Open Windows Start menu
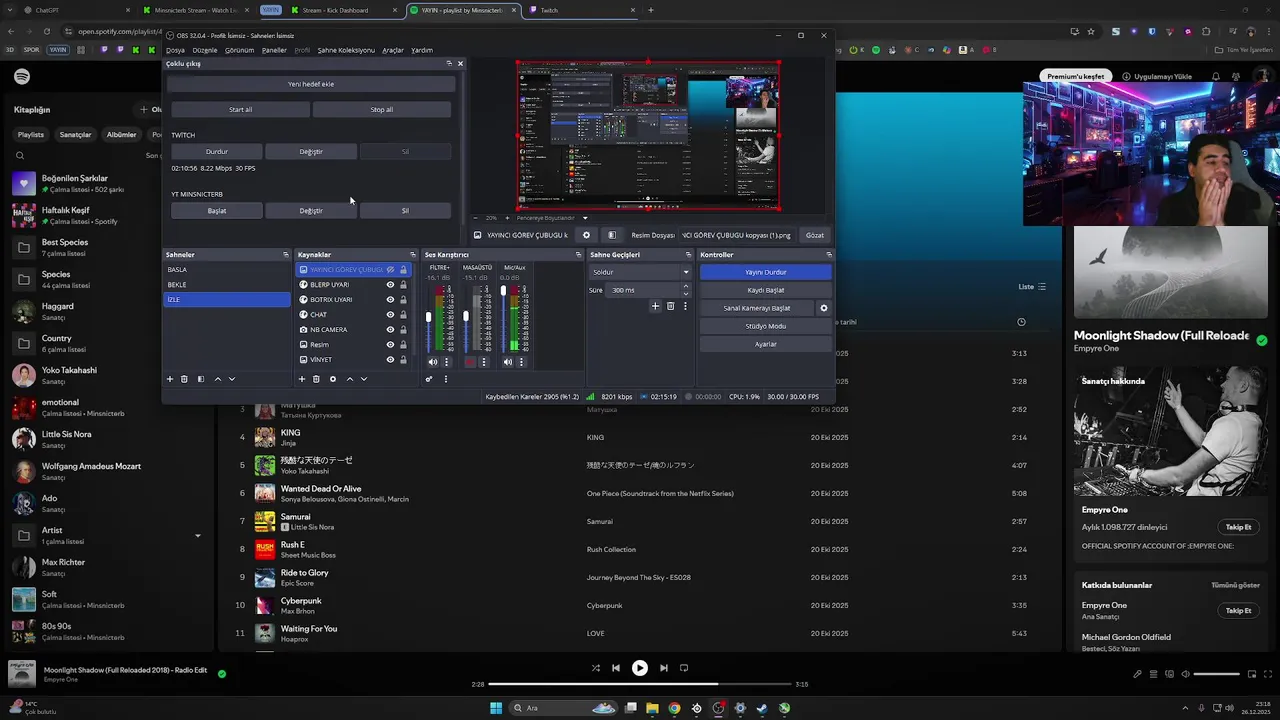 pyautogui.click(x=496, y=708)
